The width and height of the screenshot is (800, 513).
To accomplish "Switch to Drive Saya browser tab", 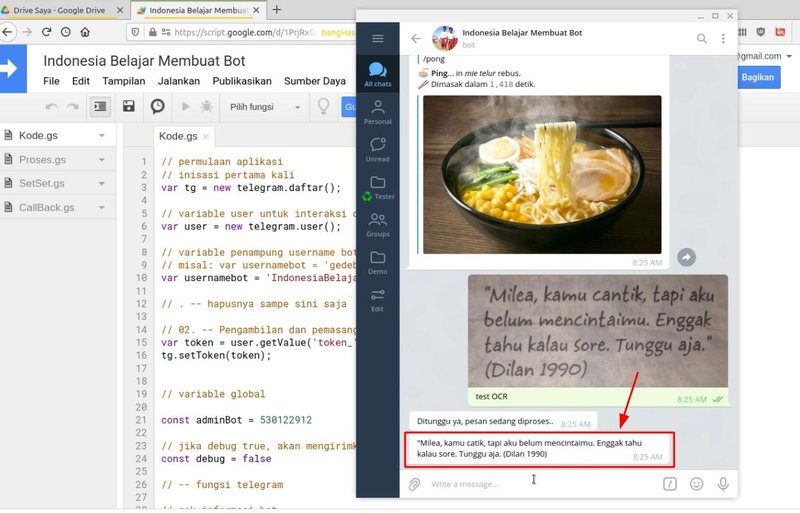I will pos(58,10).
